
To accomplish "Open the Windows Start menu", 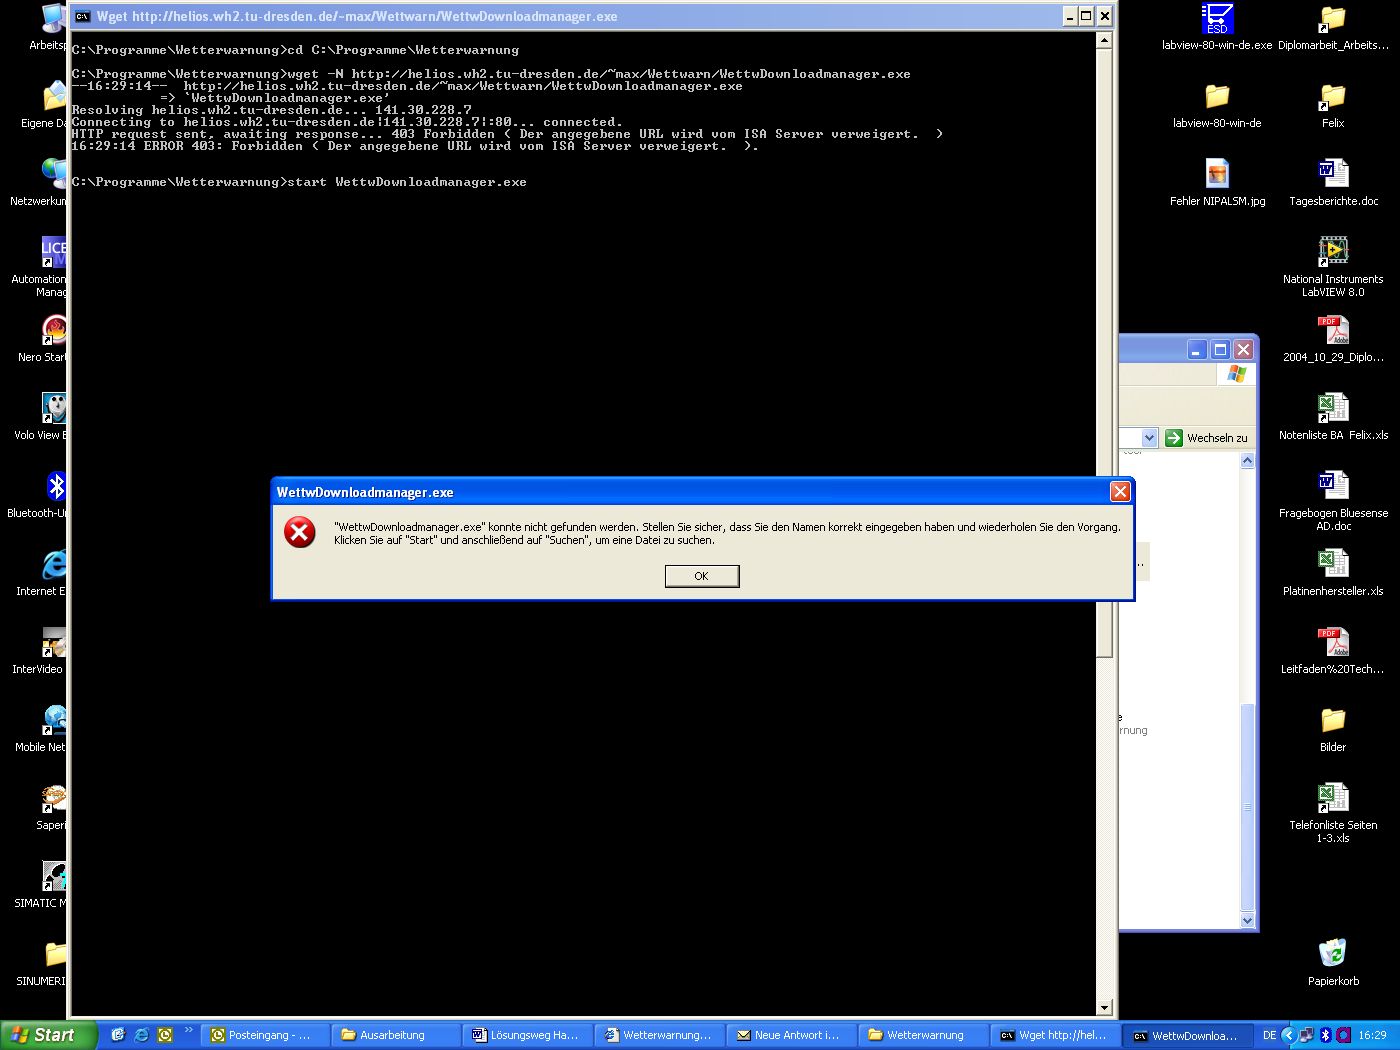I will (47, 1035).
